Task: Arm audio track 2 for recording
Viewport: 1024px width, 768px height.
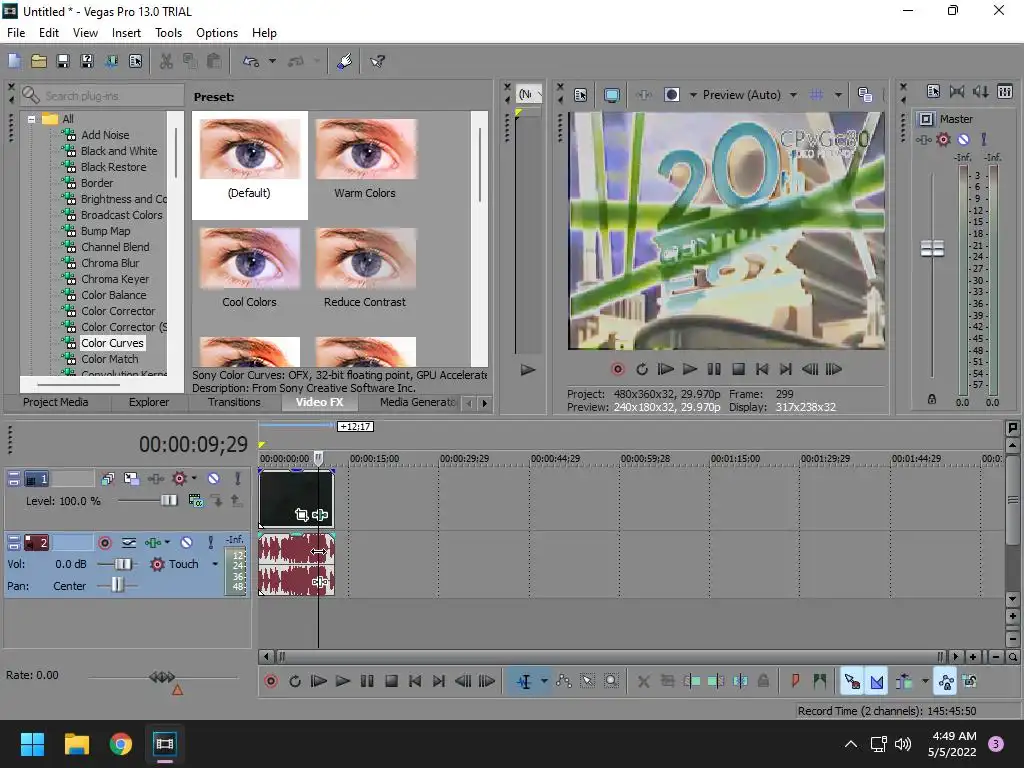Action: [x=104, y=543]
